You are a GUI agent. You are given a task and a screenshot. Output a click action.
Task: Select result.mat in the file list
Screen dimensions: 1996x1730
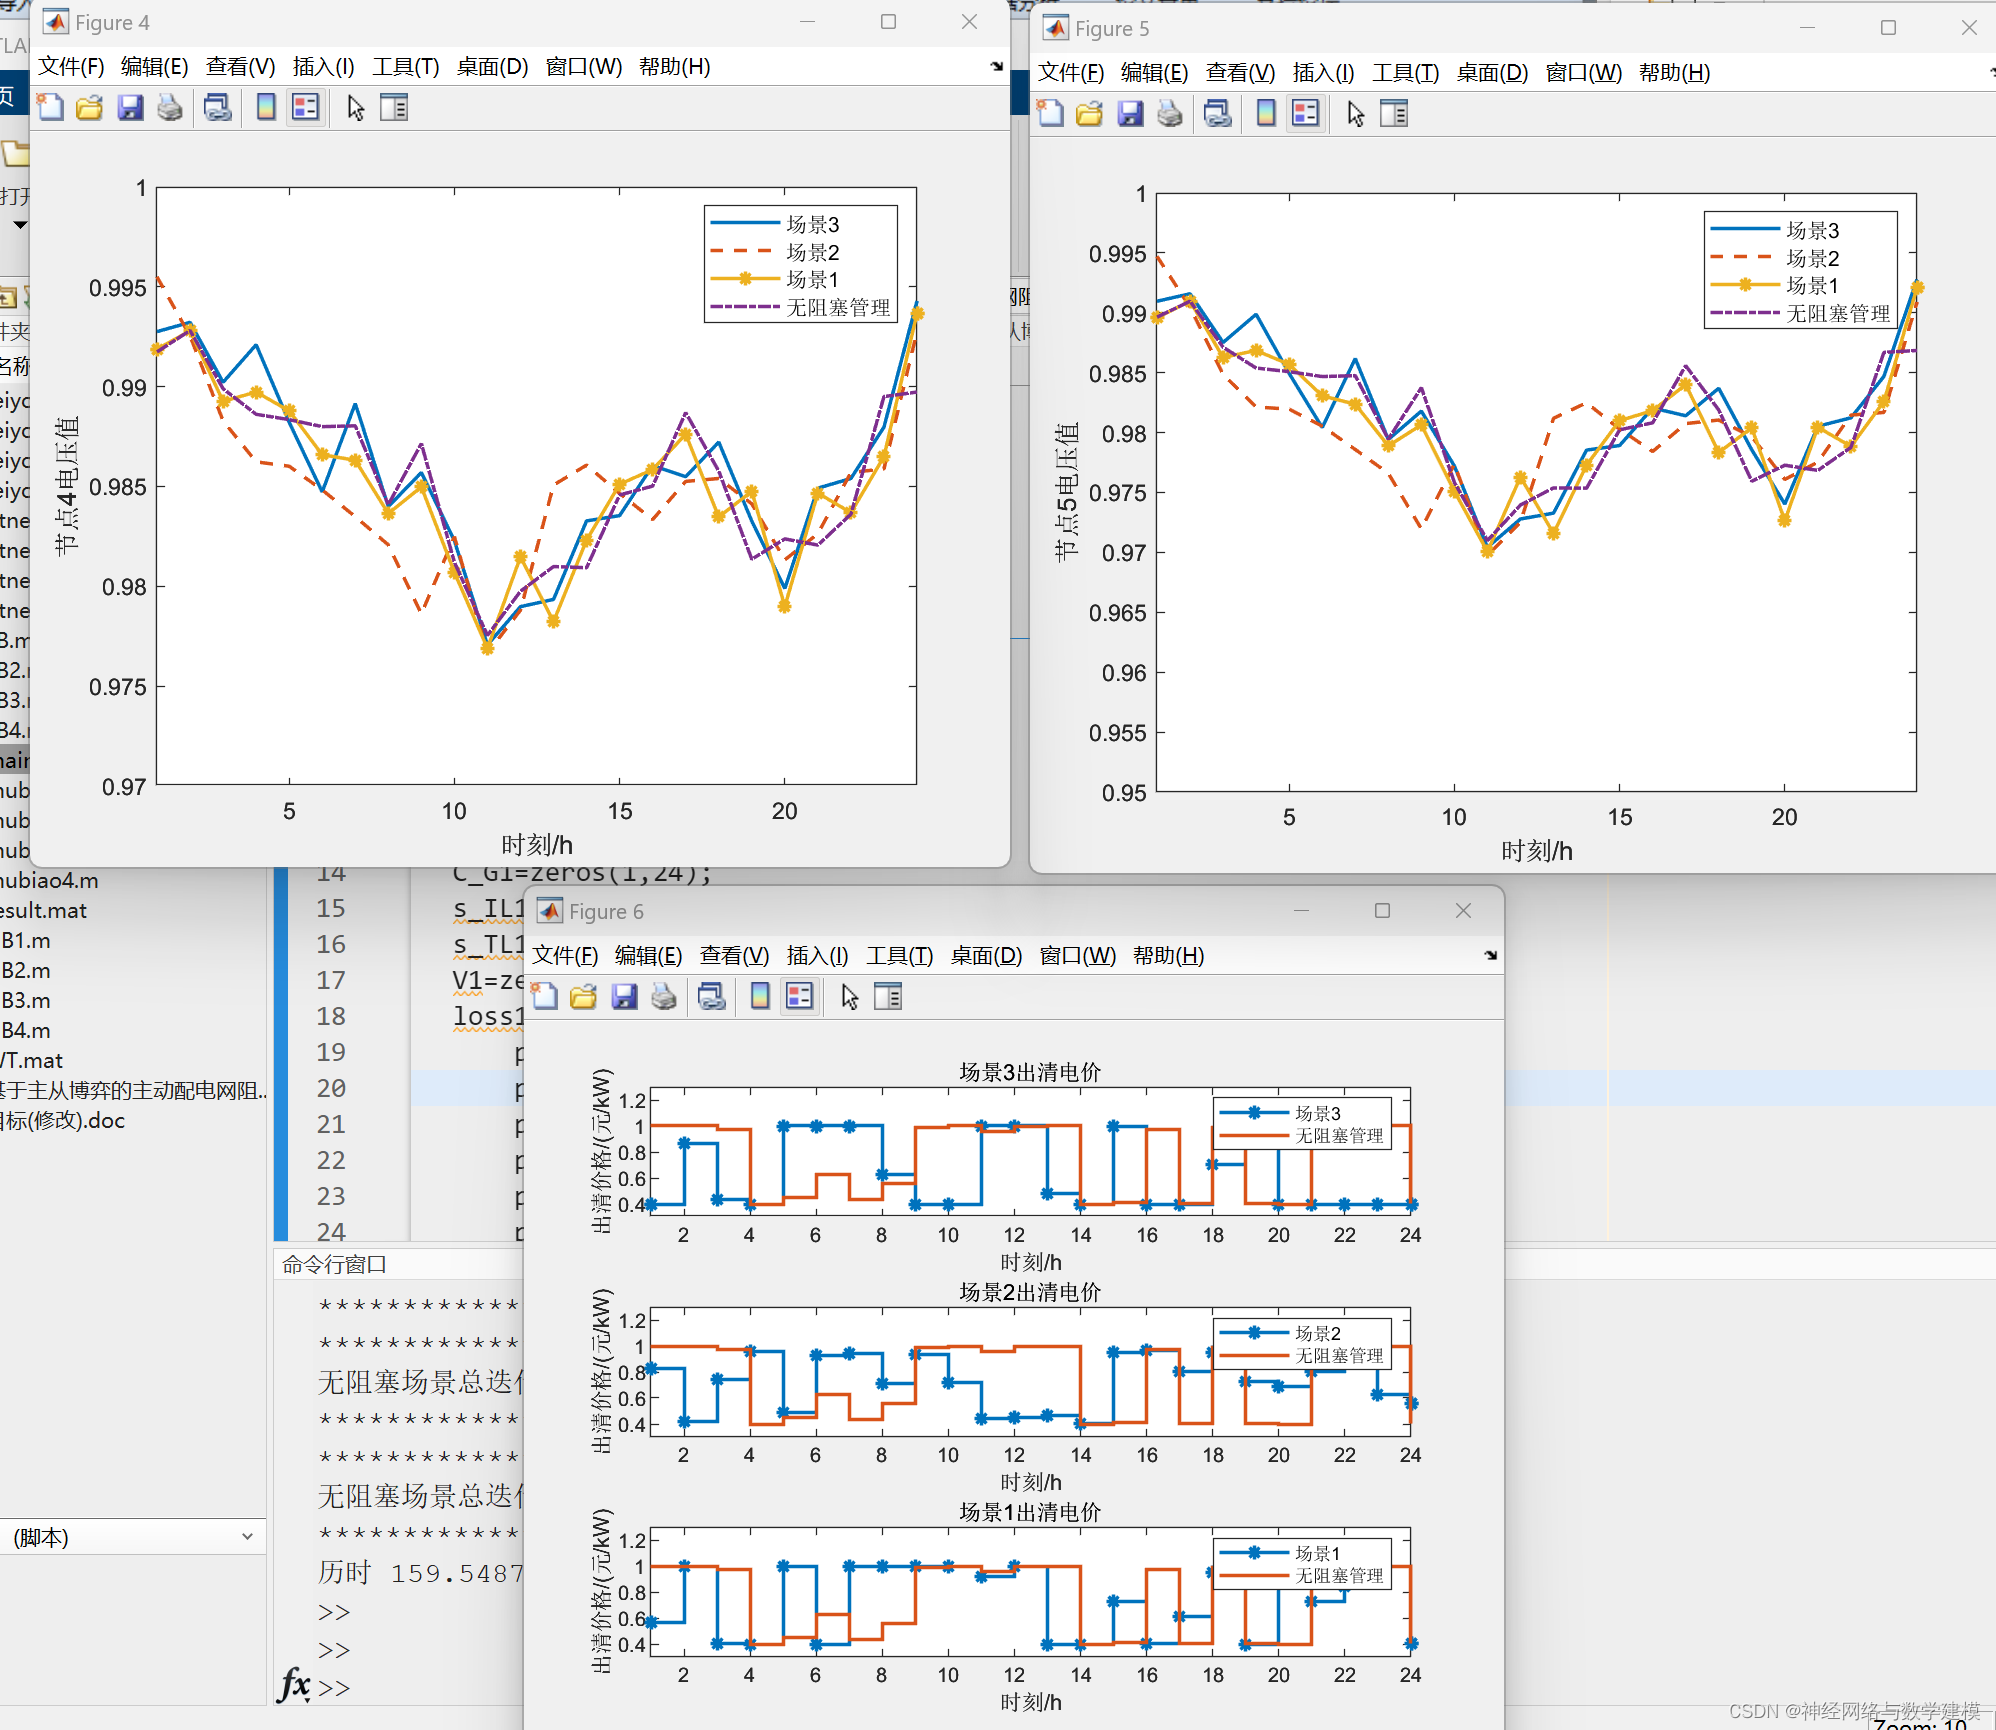pyautogui.click(x=44, y=911)
